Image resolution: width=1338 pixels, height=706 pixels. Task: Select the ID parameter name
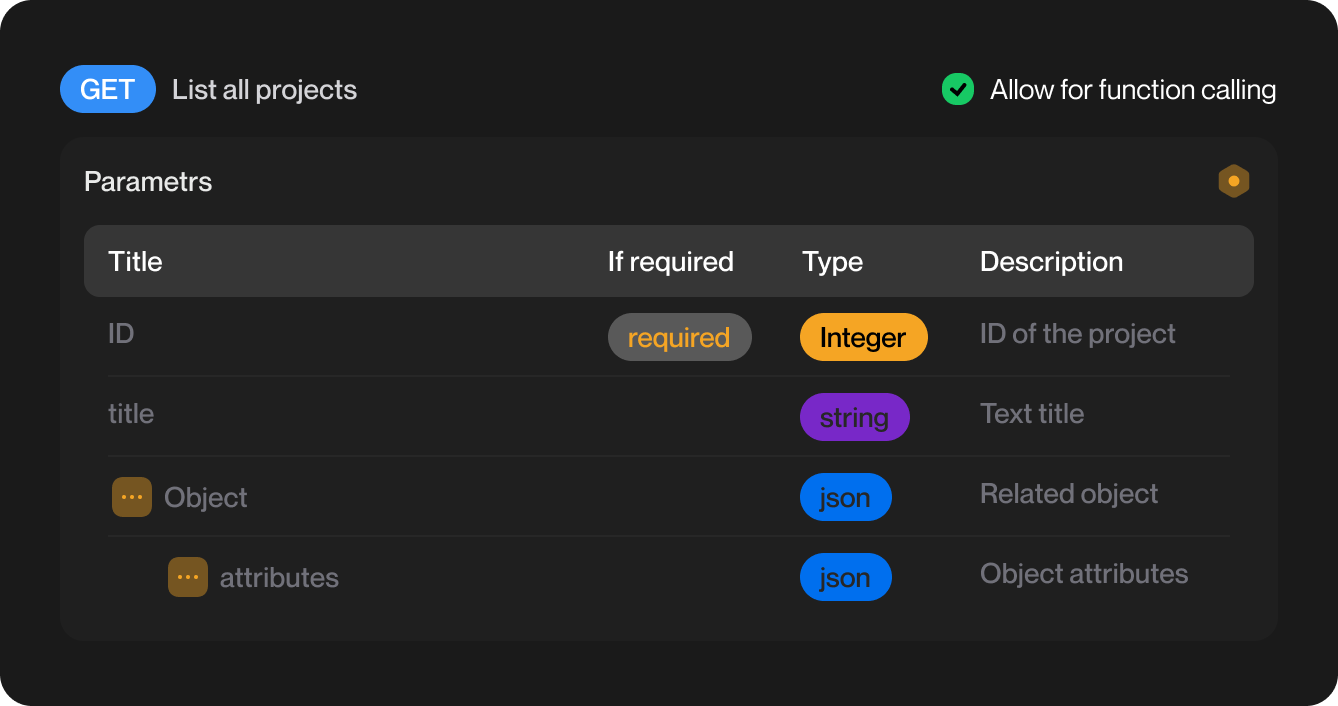coord(121,334)
